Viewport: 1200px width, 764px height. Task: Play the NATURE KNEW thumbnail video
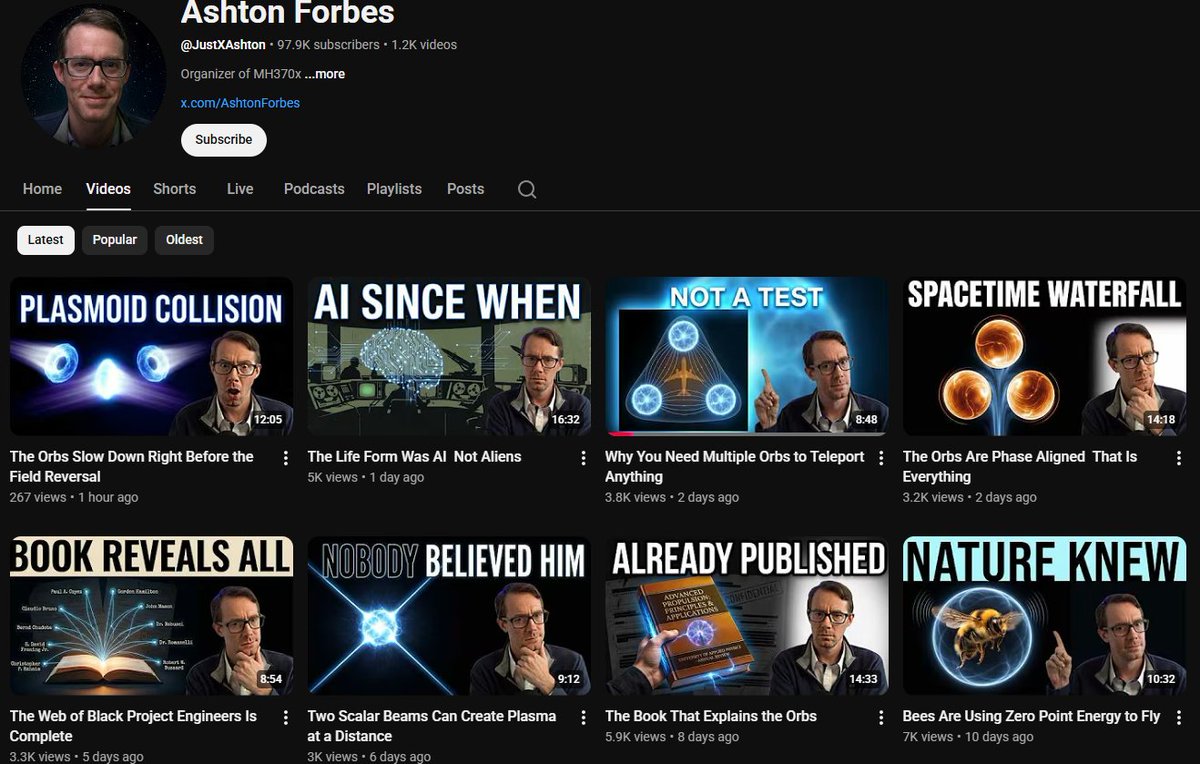point(1045,616)
